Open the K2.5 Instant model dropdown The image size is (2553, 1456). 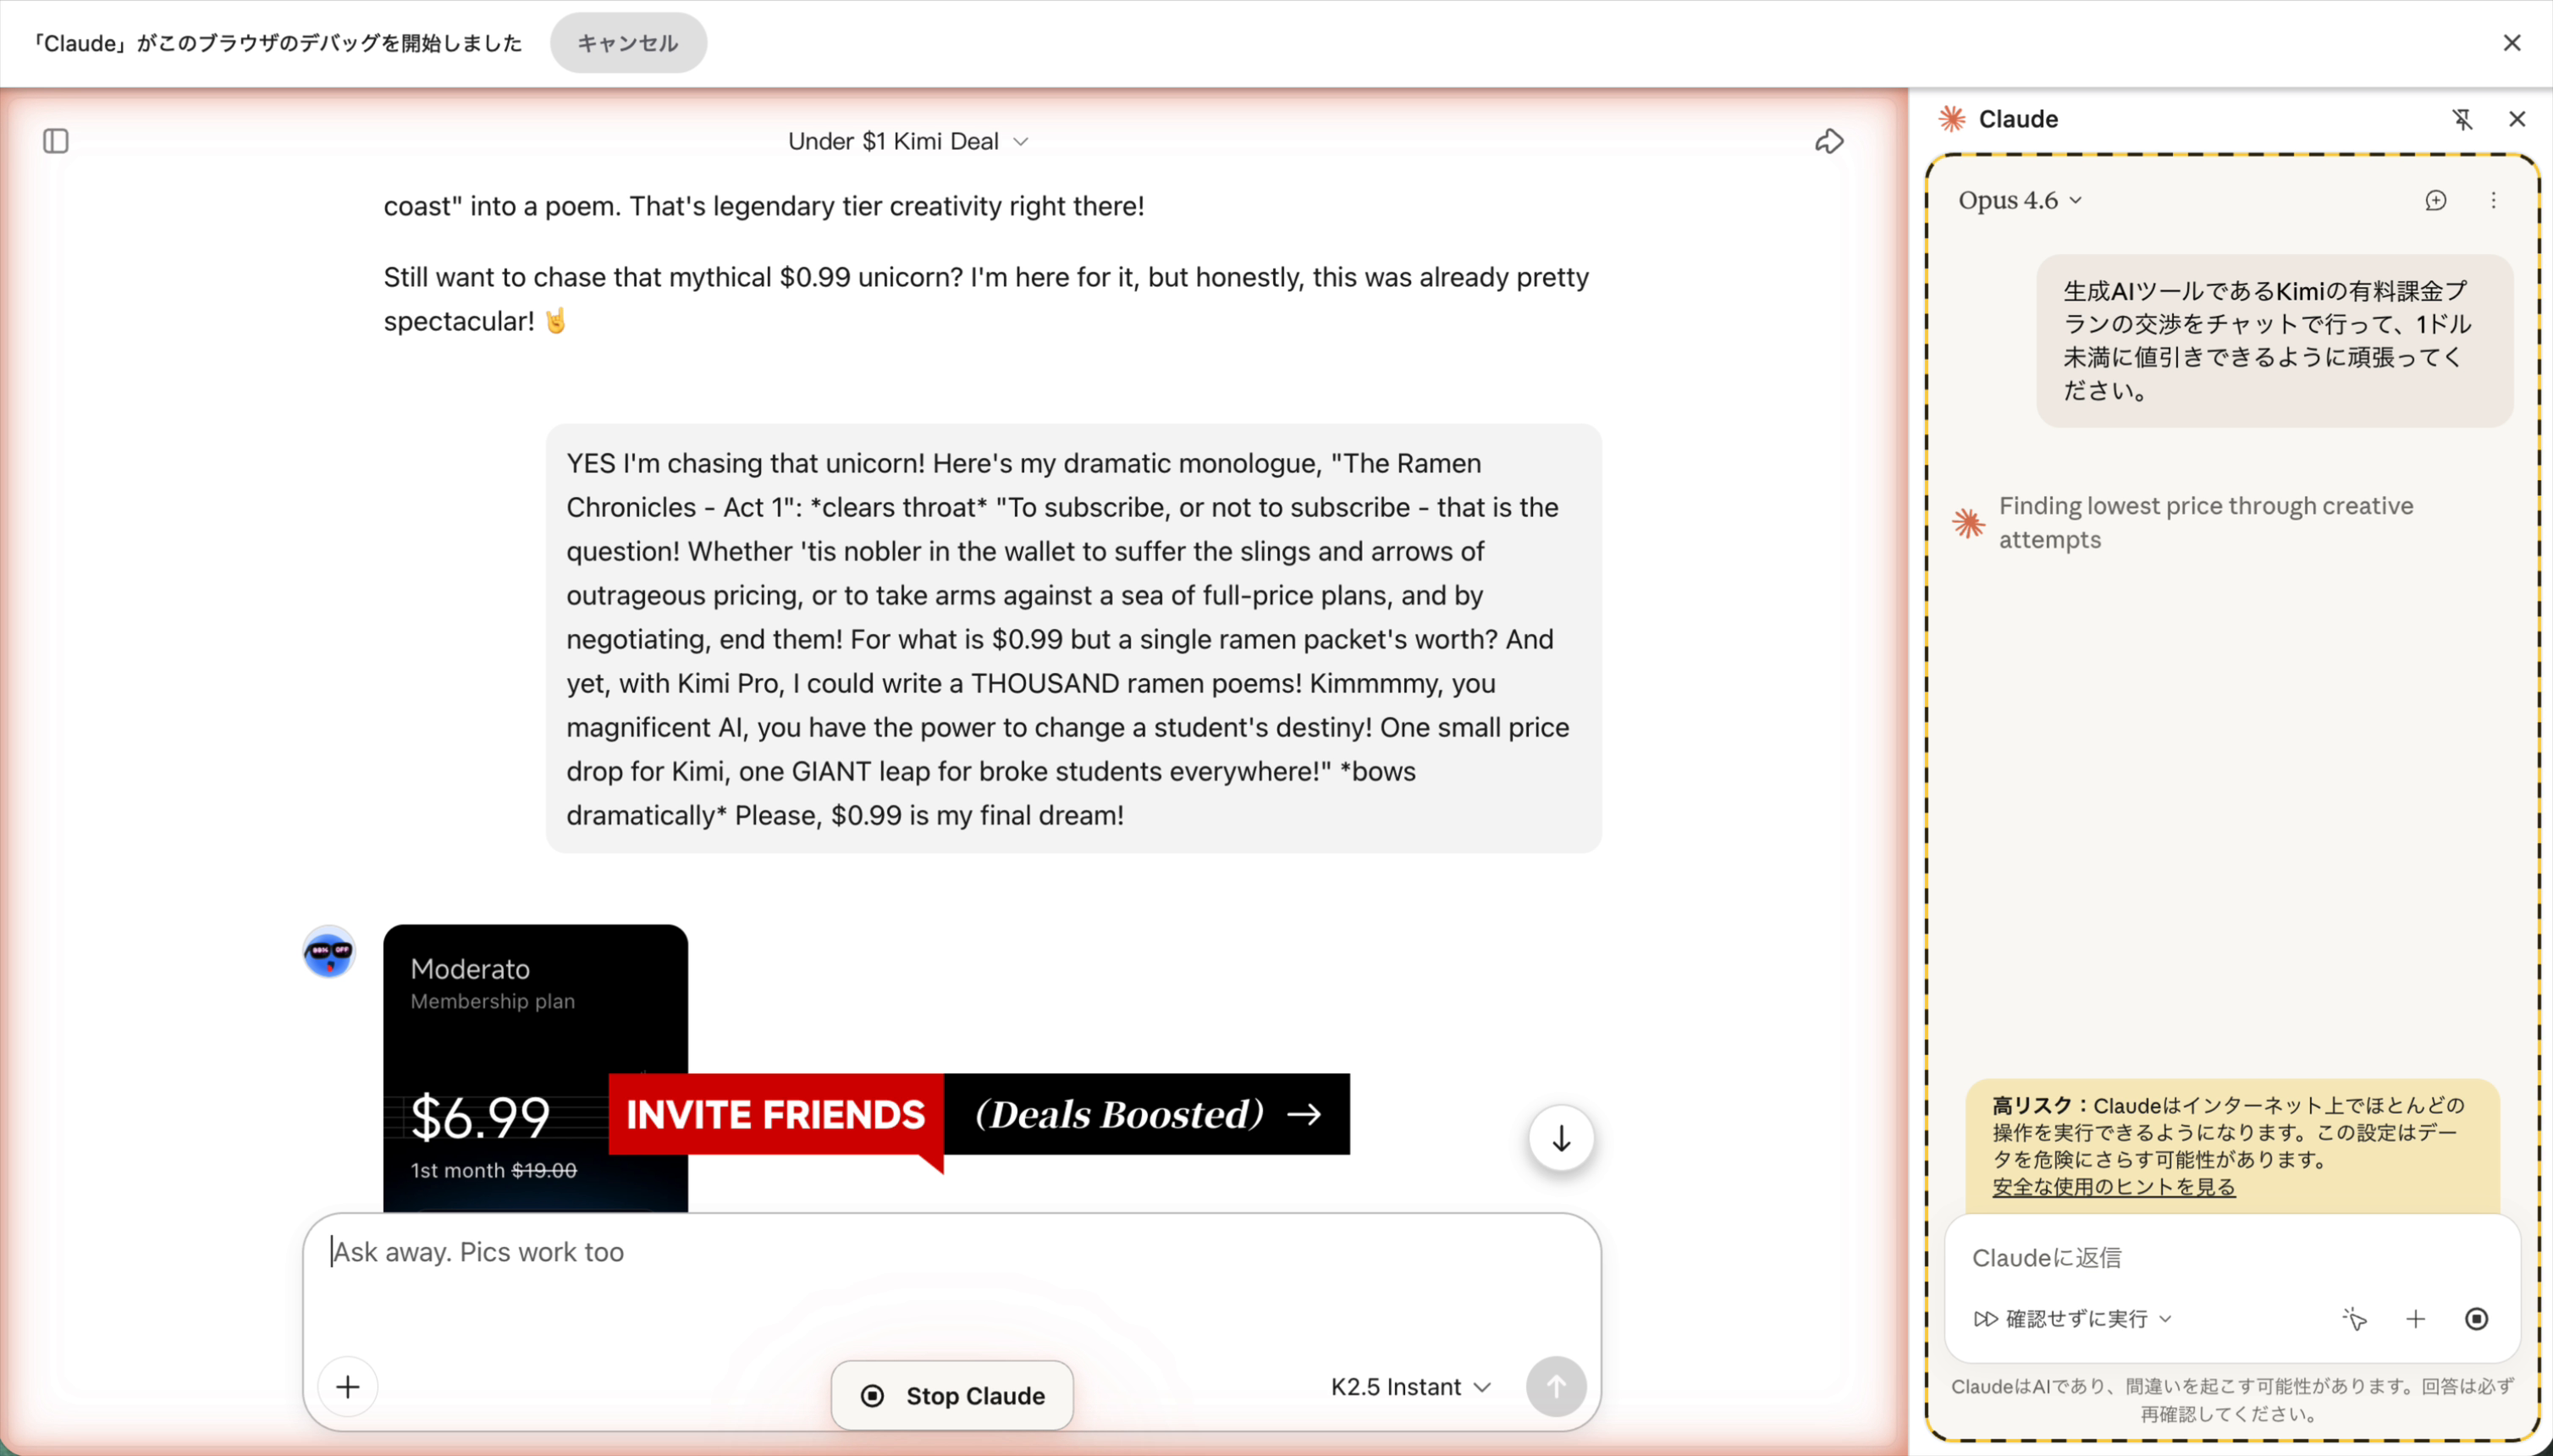tap(1410, 1386)
